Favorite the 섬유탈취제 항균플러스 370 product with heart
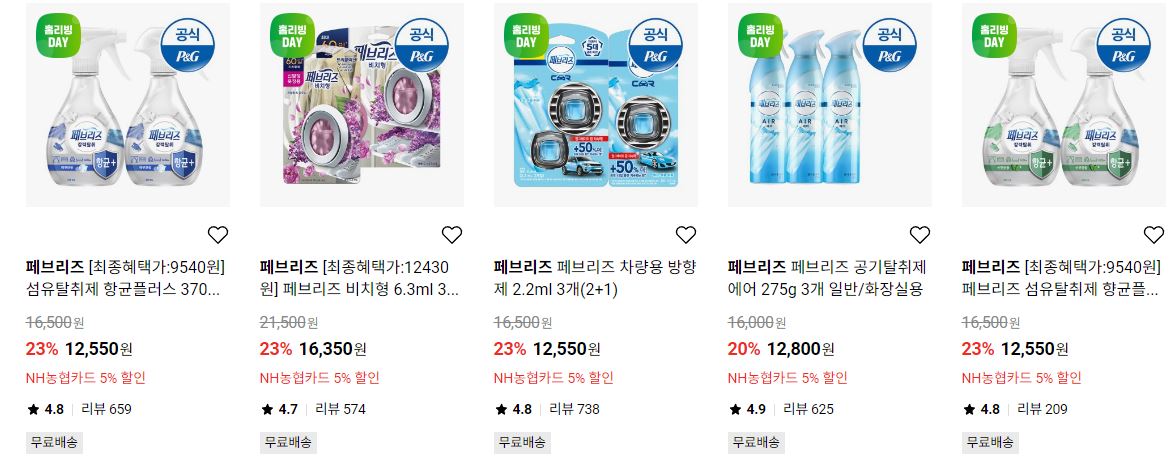The width and height of the screenshot is (1174, 473). coord(218,235)
